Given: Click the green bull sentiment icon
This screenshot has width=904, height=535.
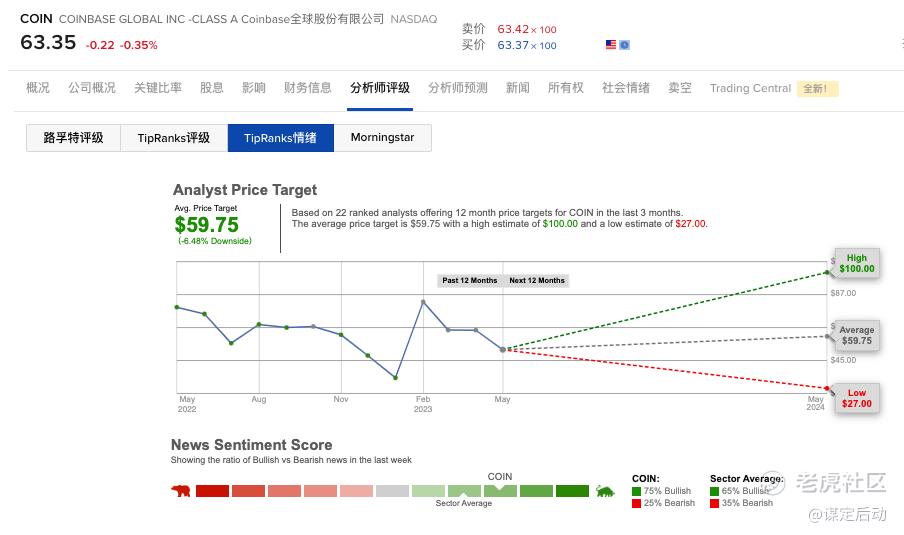Looking at the screenshot, I should coord(604,491).
